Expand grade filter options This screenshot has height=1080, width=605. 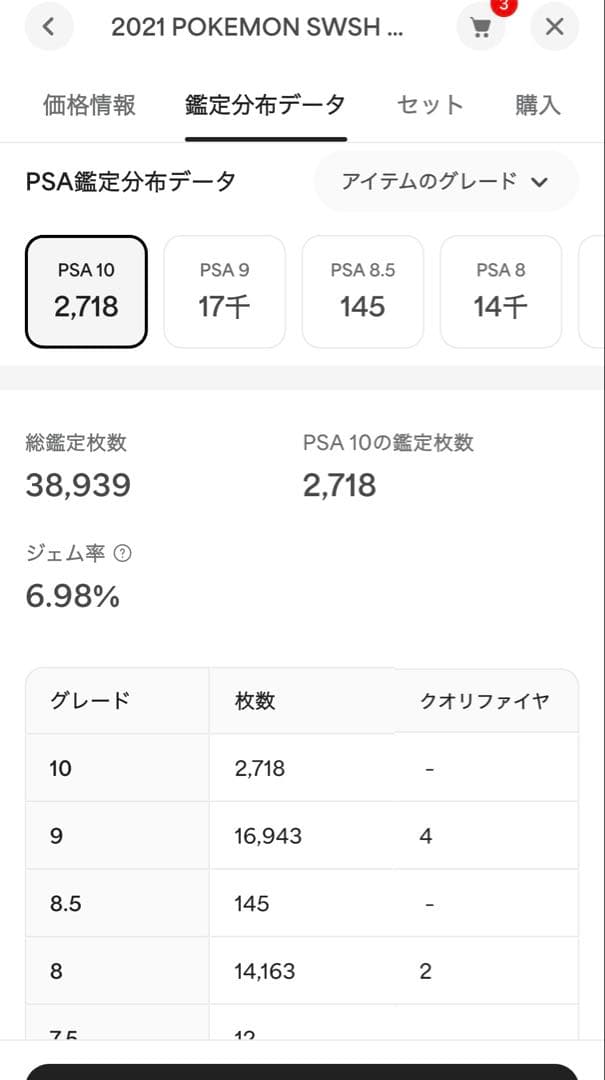click(445, 182)
